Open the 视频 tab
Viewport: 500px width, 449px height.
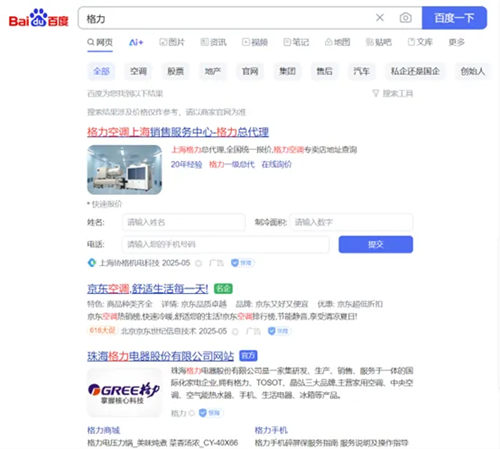255,42
